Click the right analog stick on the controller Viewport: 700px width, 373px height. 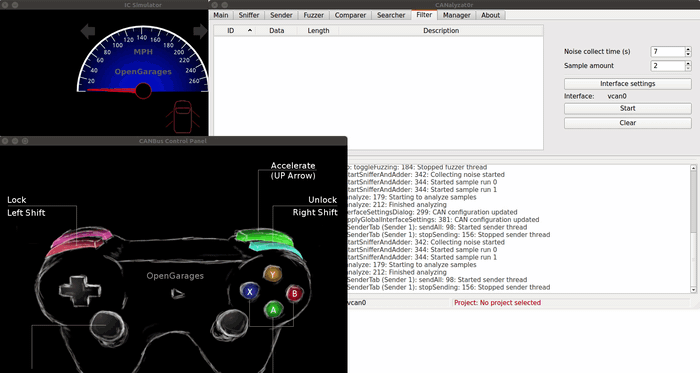(x=230, y=325)
